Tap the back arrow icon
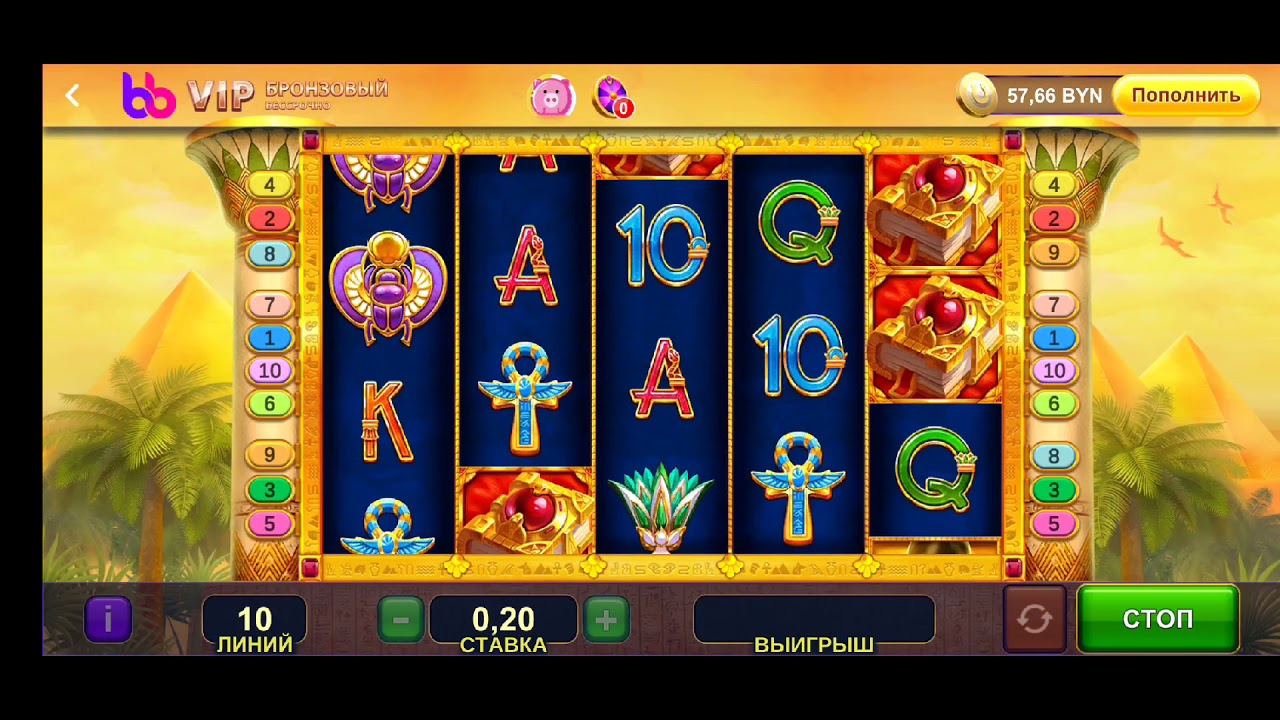The height and width of the screenshot is (720, 1280). [x=72, y=96]
